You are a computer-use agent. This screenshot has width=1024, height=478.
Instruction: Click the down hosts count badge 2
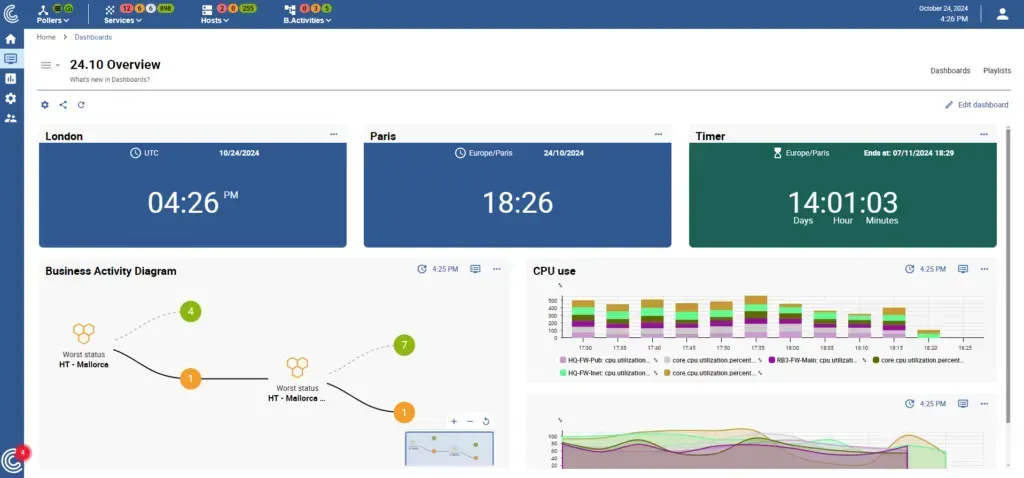click(221, 8)
